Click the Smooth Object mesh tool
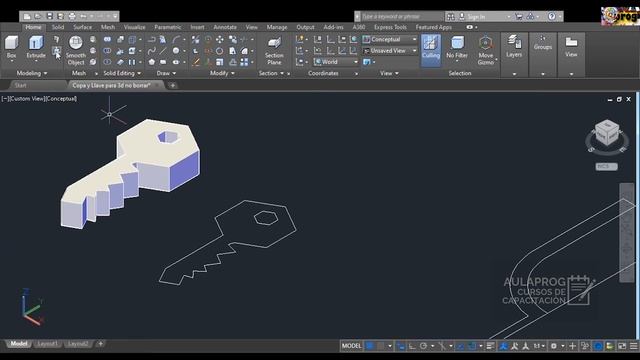 [x=76, y=51]
